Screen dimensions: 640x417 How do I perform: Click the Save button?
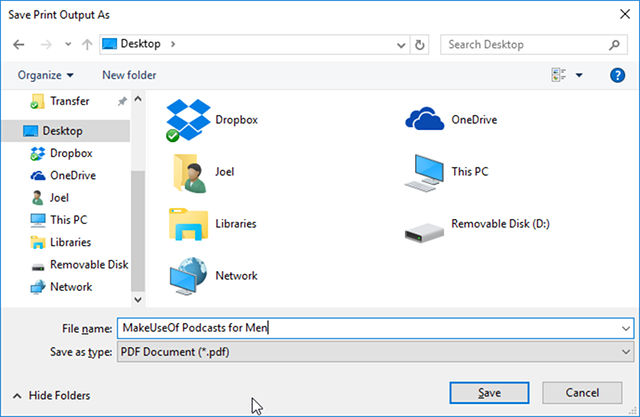point(490,392)
